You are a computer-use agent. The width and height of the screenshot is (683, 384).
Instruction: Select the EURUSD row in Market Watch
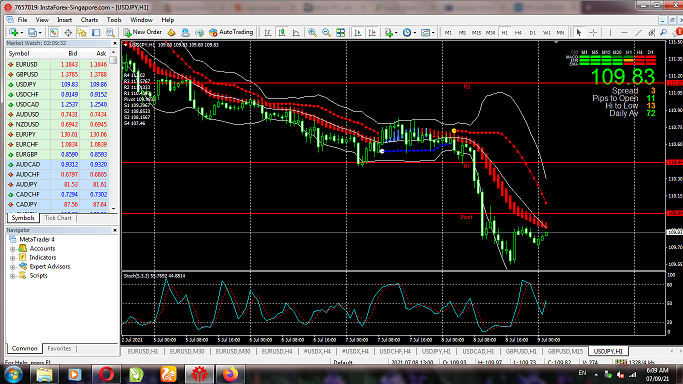click(57, 64)
